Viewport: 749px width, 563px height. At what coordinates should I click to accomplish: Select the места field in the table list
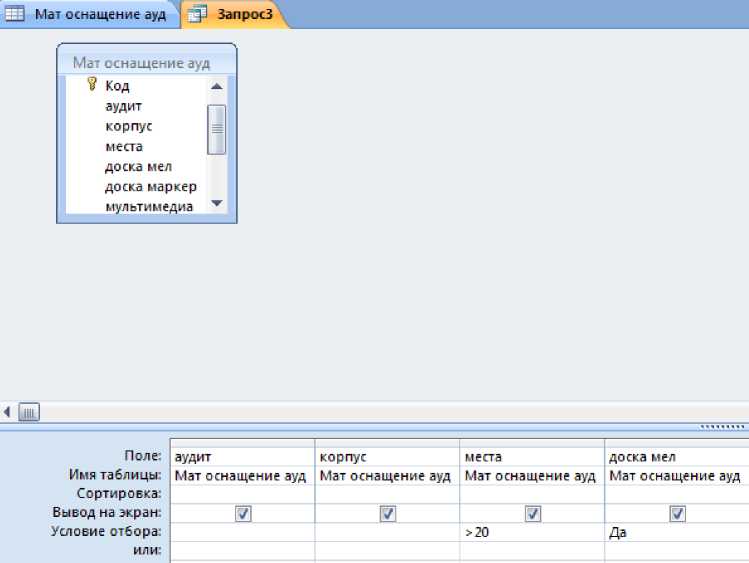(x=124, y=146)
